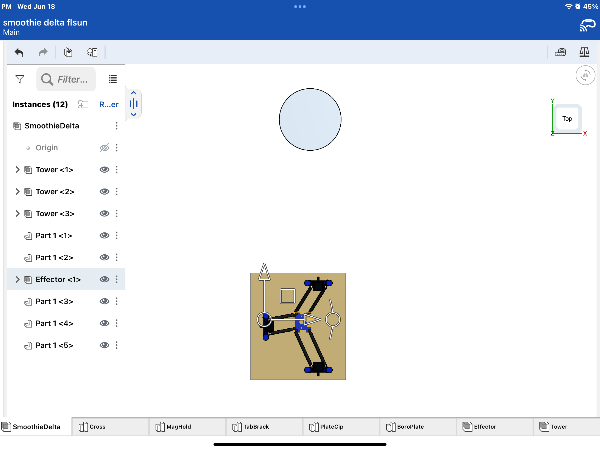The width and height of the screenshot is (600, 450).
Task: Tap the panel collapse handle beside the instances list
Action: tap(134, 103)
